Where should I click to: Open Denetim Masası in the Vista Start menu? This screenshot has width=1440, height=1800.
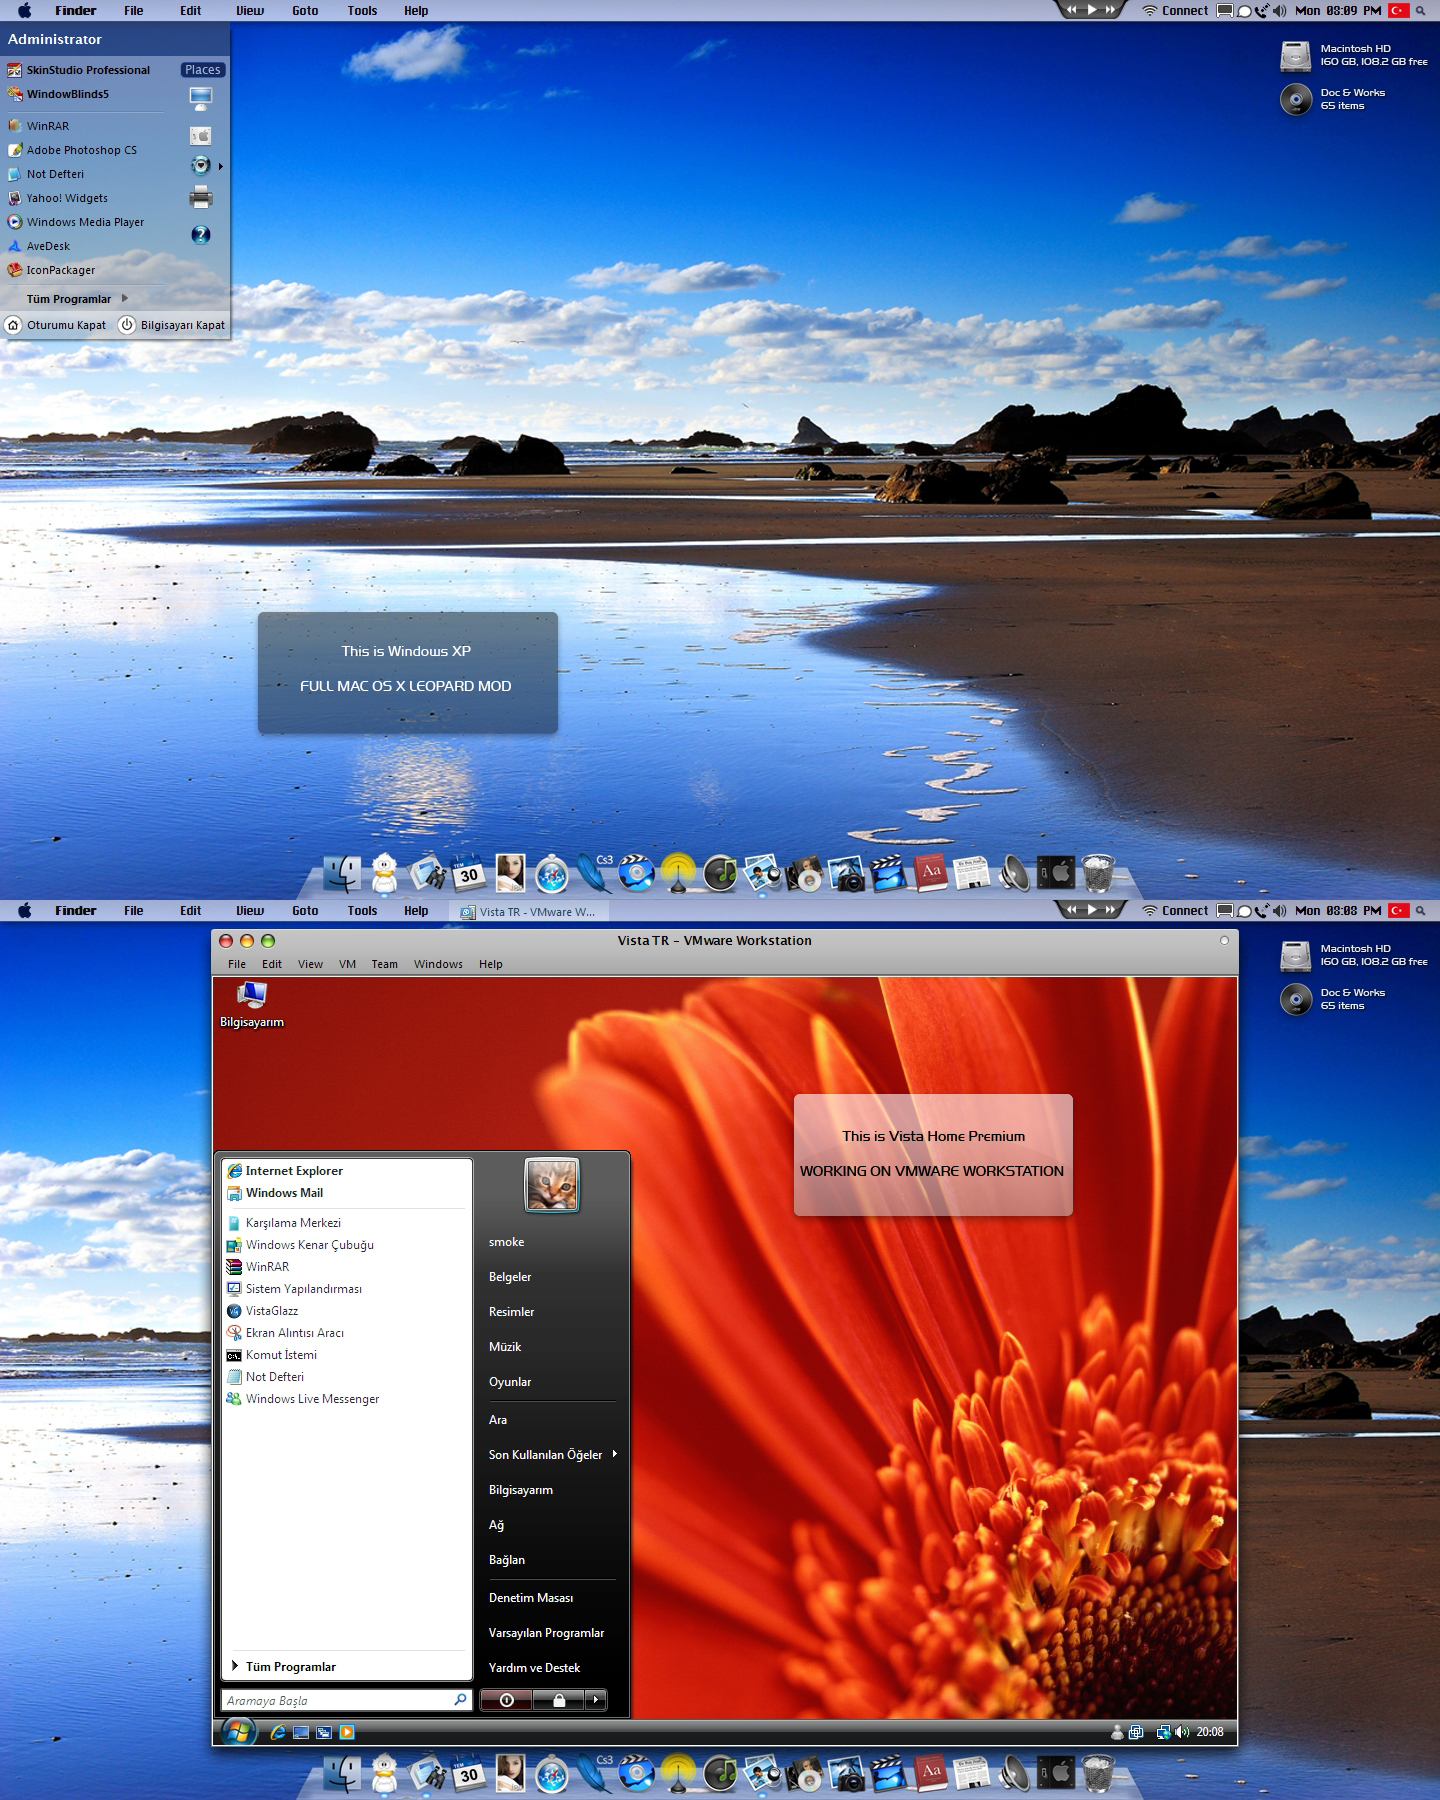531,1597
